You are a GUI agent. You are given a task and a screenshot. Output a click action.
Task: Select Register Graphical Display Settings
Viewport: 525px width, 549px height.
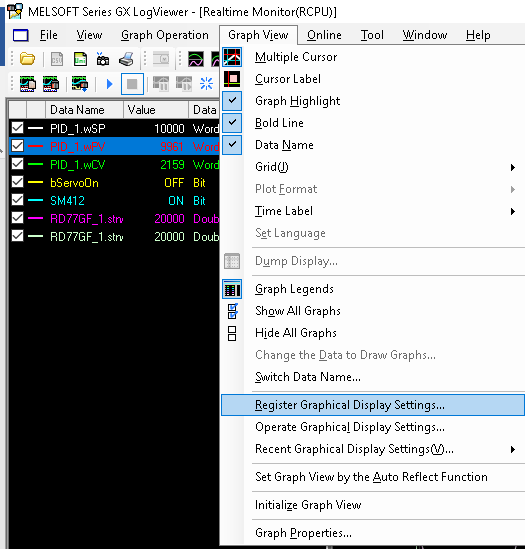373,405
